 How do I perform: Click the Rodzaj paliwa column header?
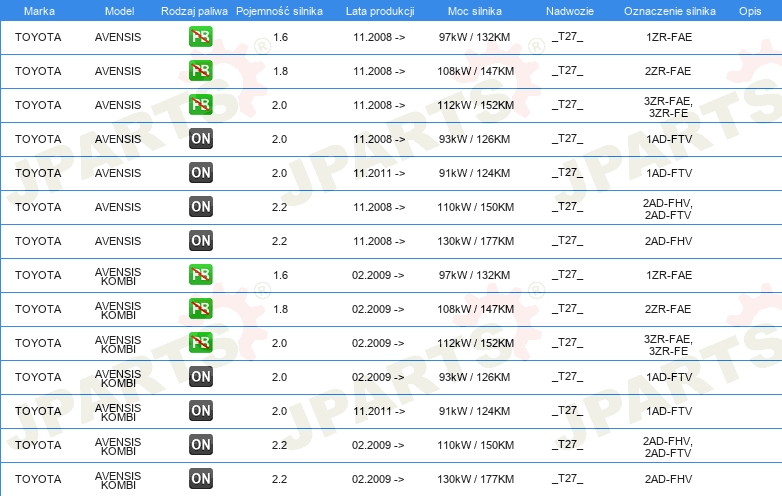[194, 10]
